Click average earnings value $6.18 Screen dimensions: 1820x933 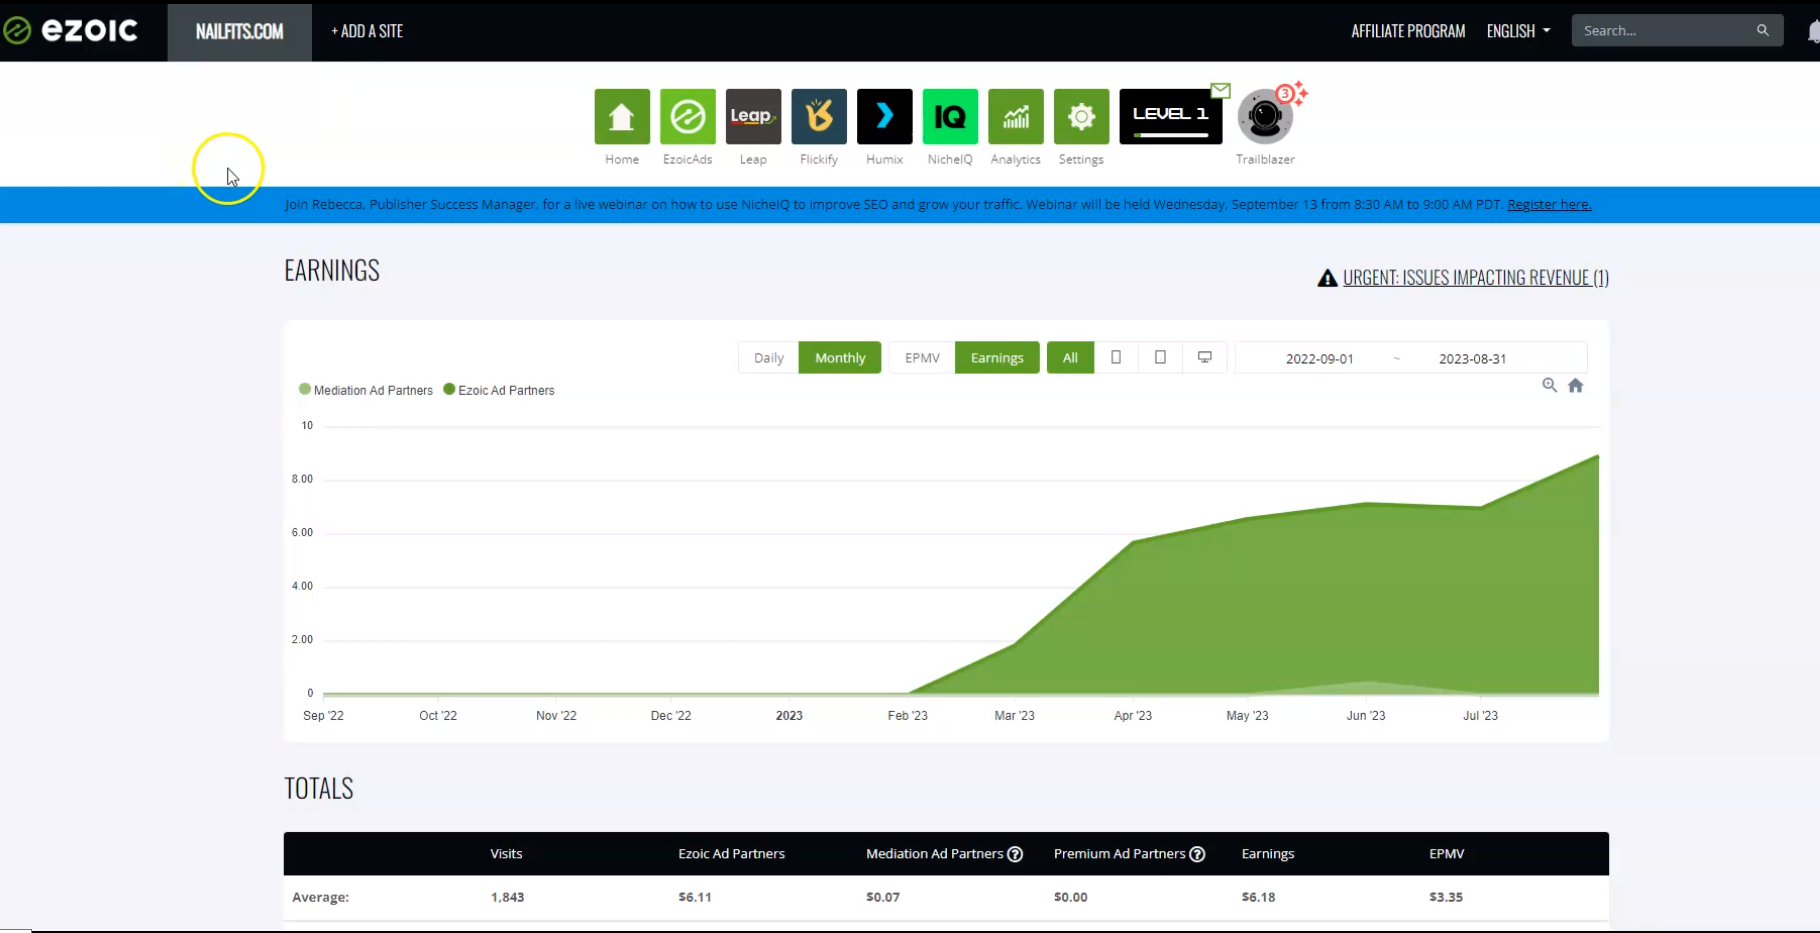[1258, 897]
